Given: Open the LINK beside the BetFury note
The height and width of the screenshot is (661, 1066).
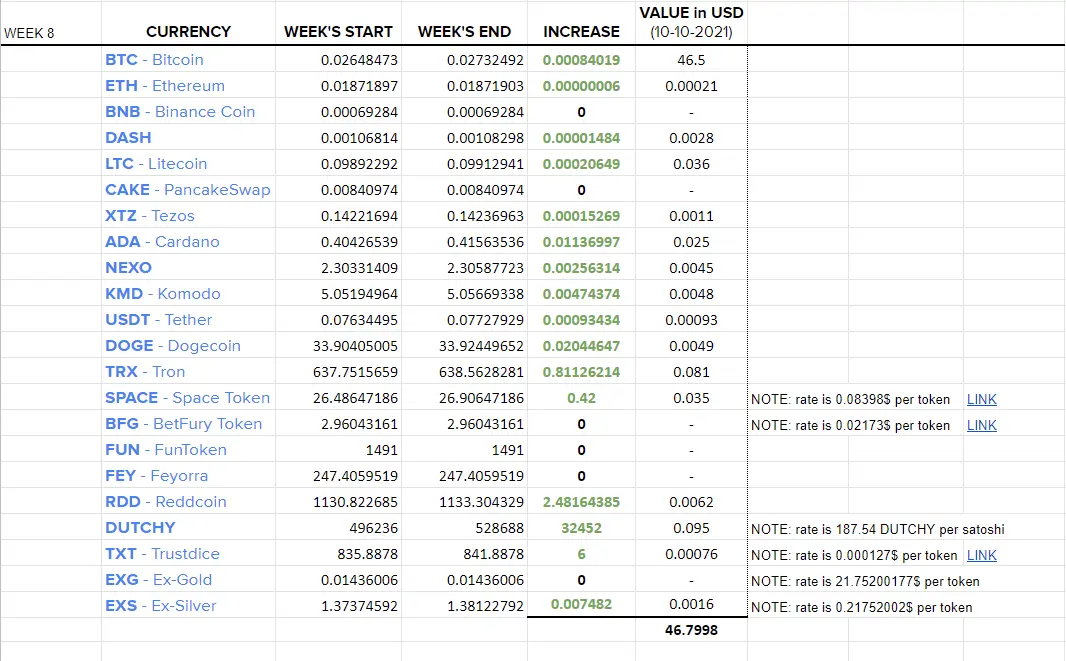Looking at the screenshot, I should point(982,425).
